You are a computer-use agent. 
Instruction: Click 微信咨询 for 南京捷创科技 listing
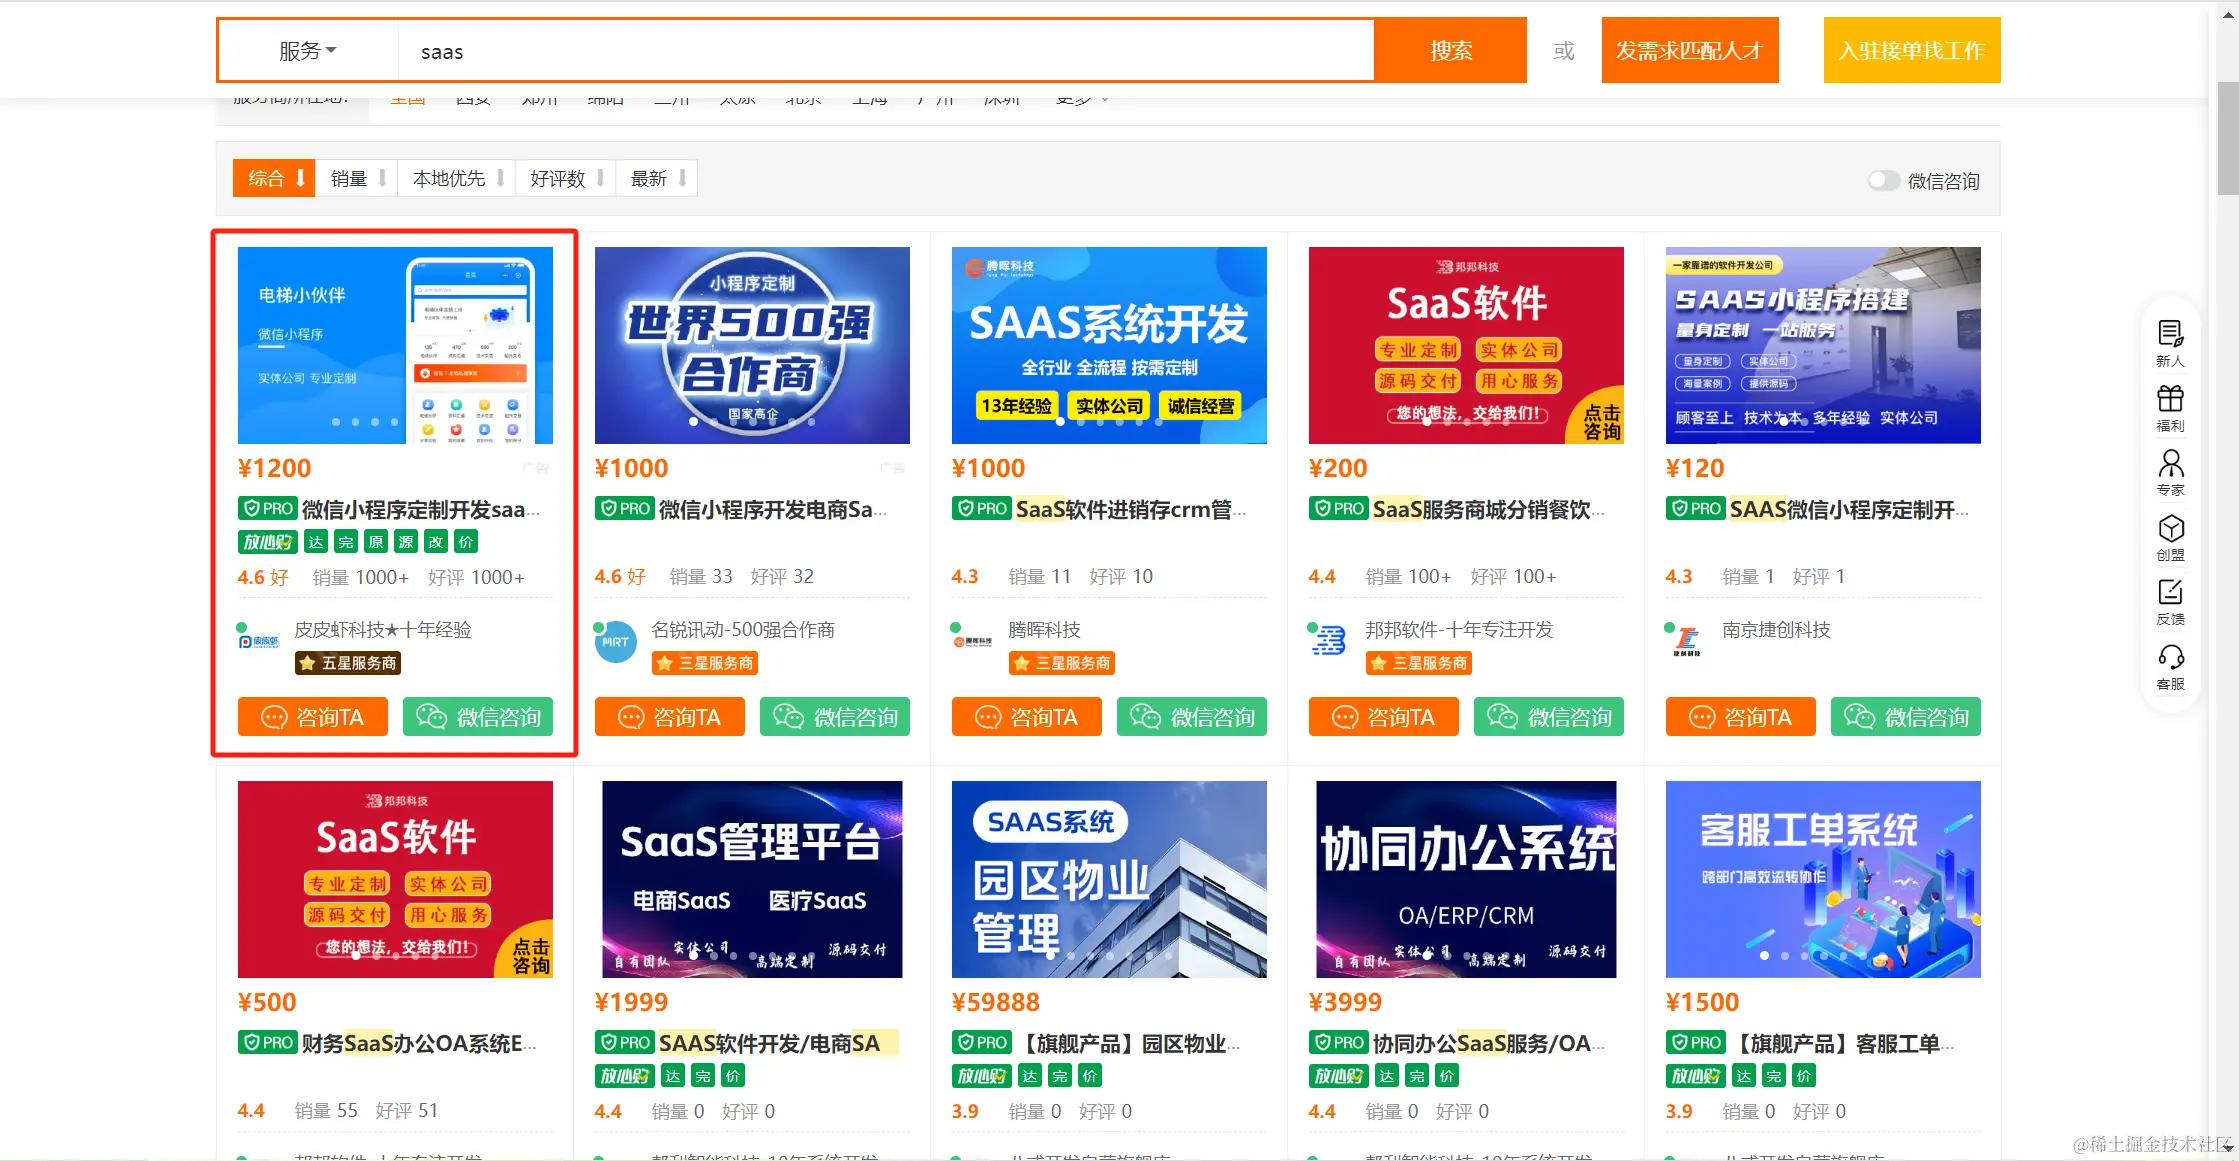click(1906, 717)
